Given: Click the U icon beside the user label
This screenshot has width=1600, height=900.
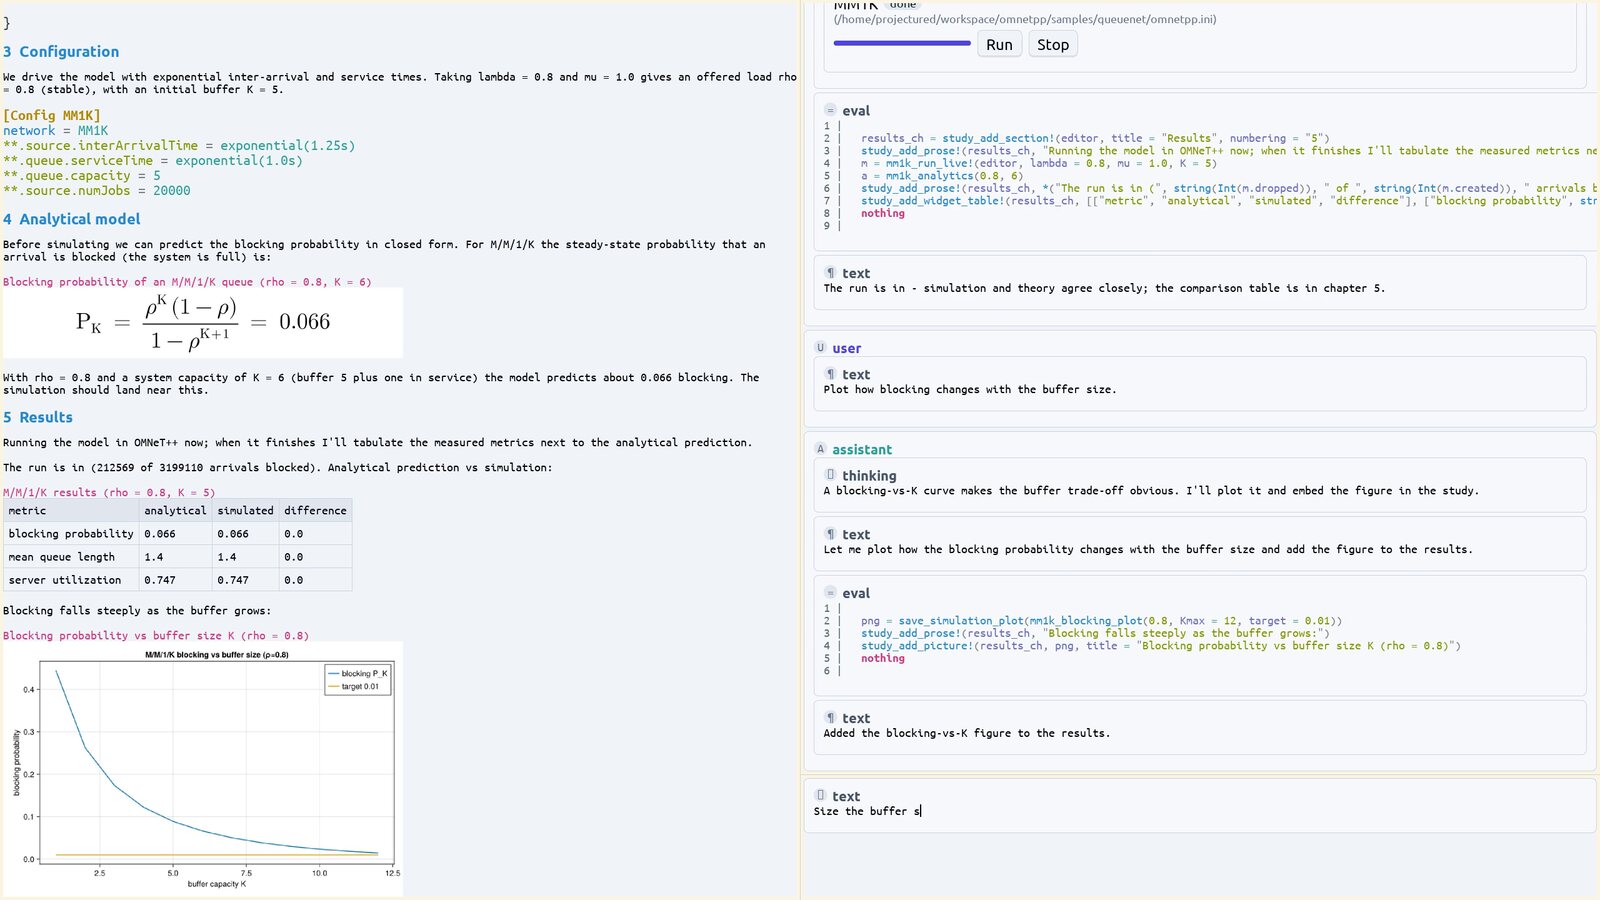Looking at the screenshot, I should coord(820,348).
